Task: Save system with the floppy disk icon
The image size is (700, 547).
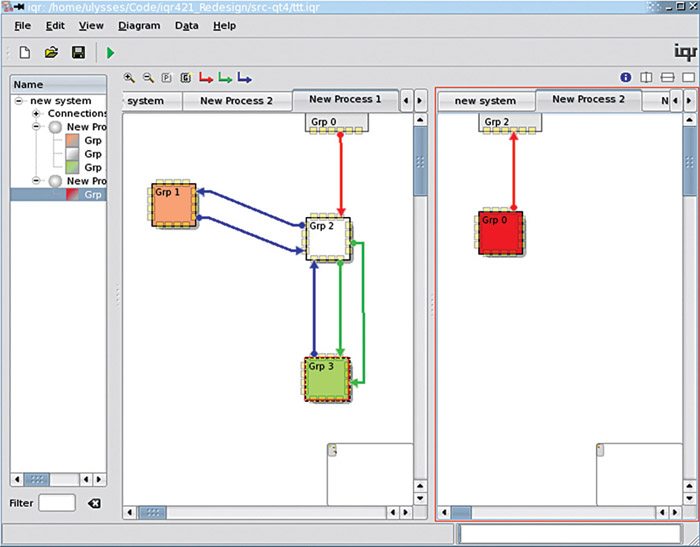Action: coord(78,52)
